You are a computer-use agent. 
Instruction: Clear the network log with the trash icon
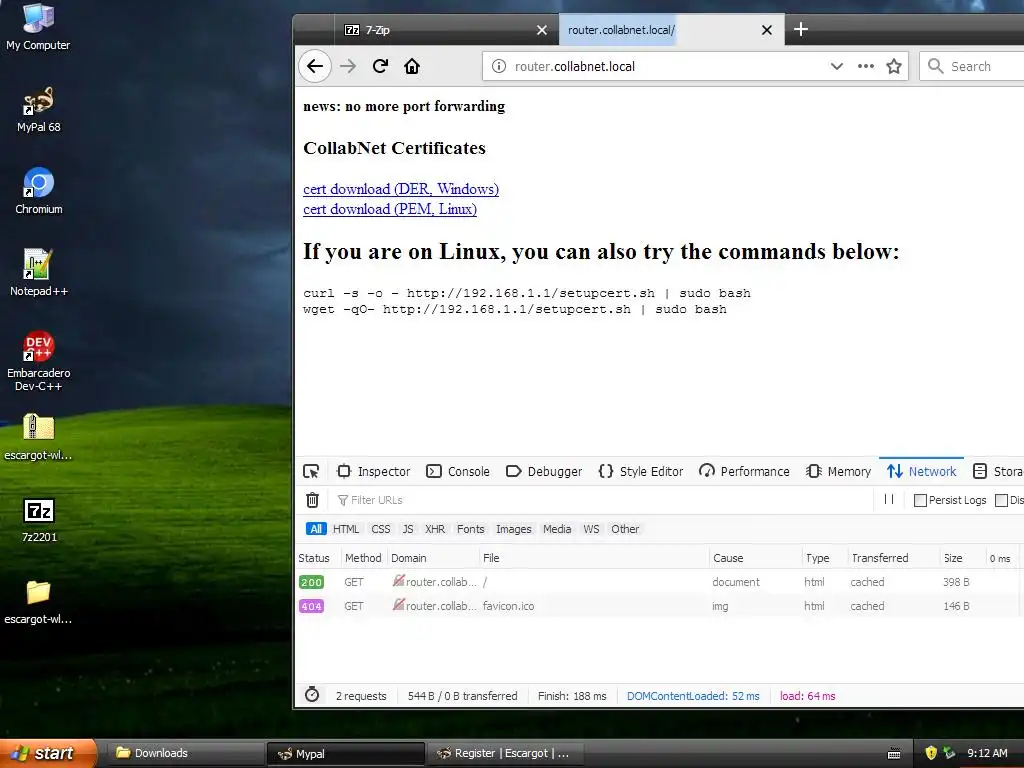click(312, 500)
